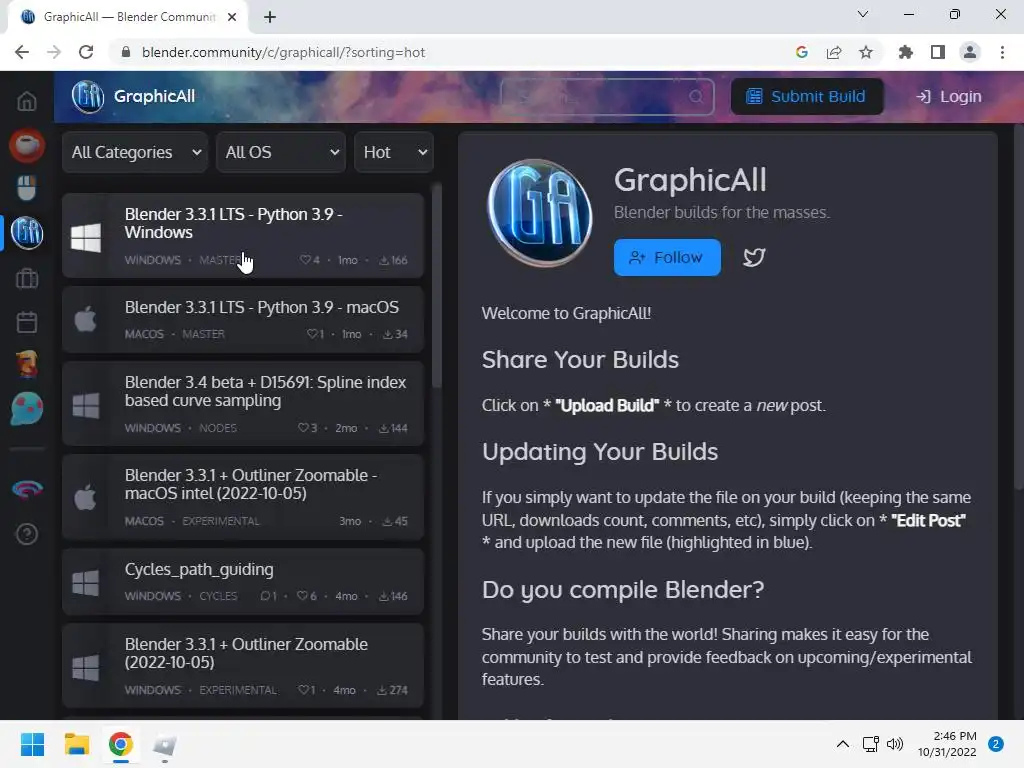Open the notification badge showing 2

996,744
